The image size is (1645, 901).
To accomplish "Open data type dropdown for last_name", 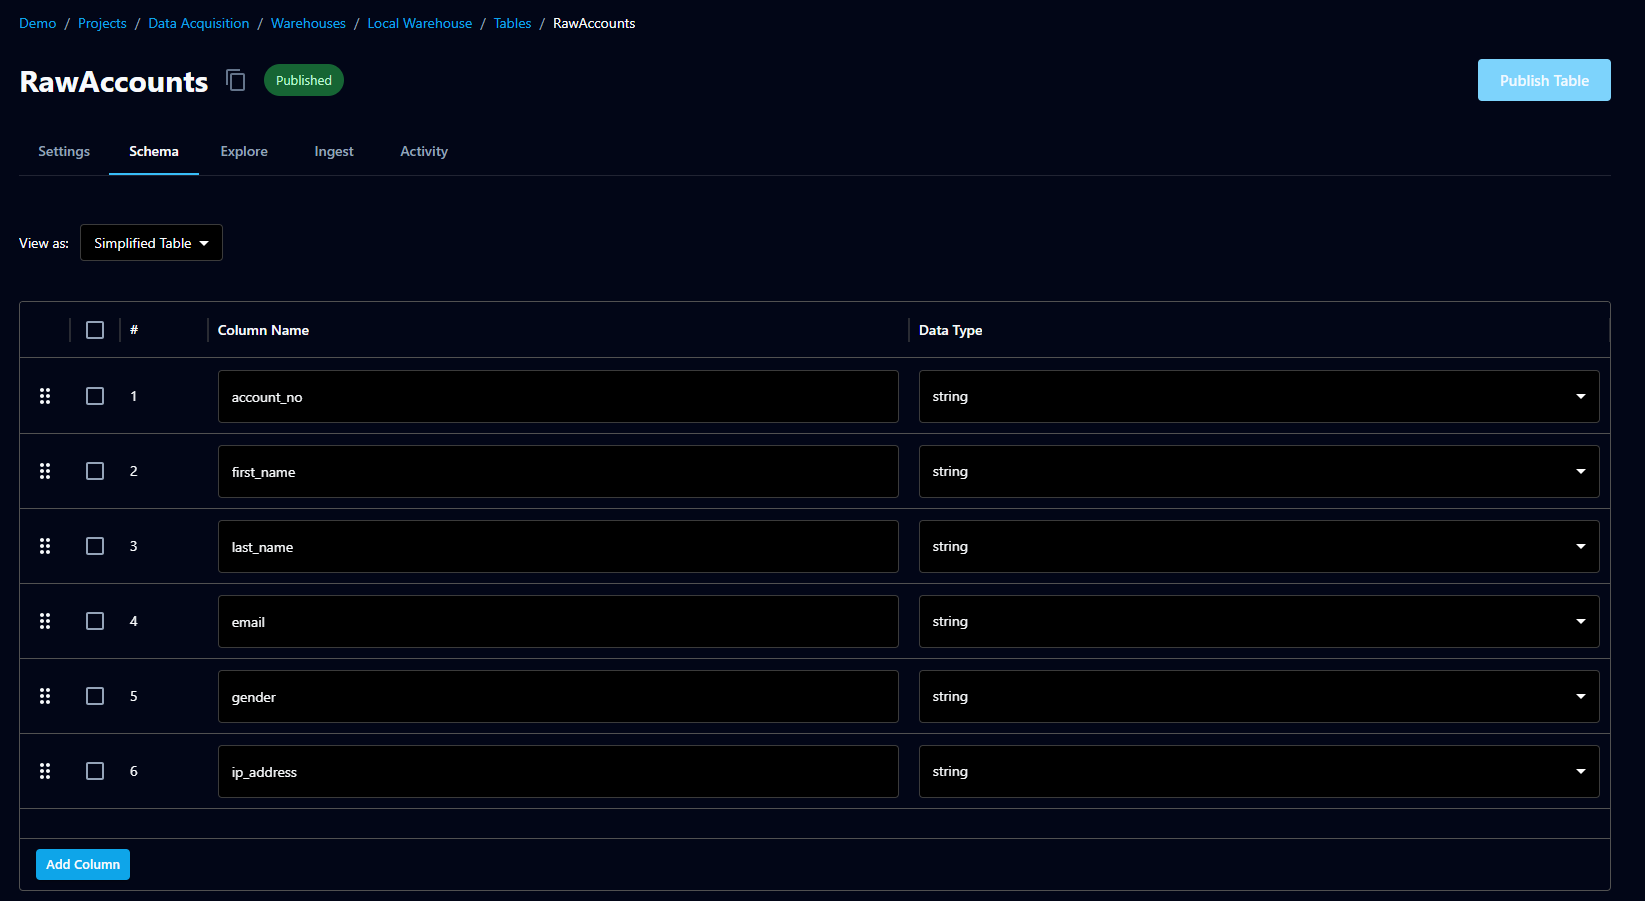I will 1259,547.
